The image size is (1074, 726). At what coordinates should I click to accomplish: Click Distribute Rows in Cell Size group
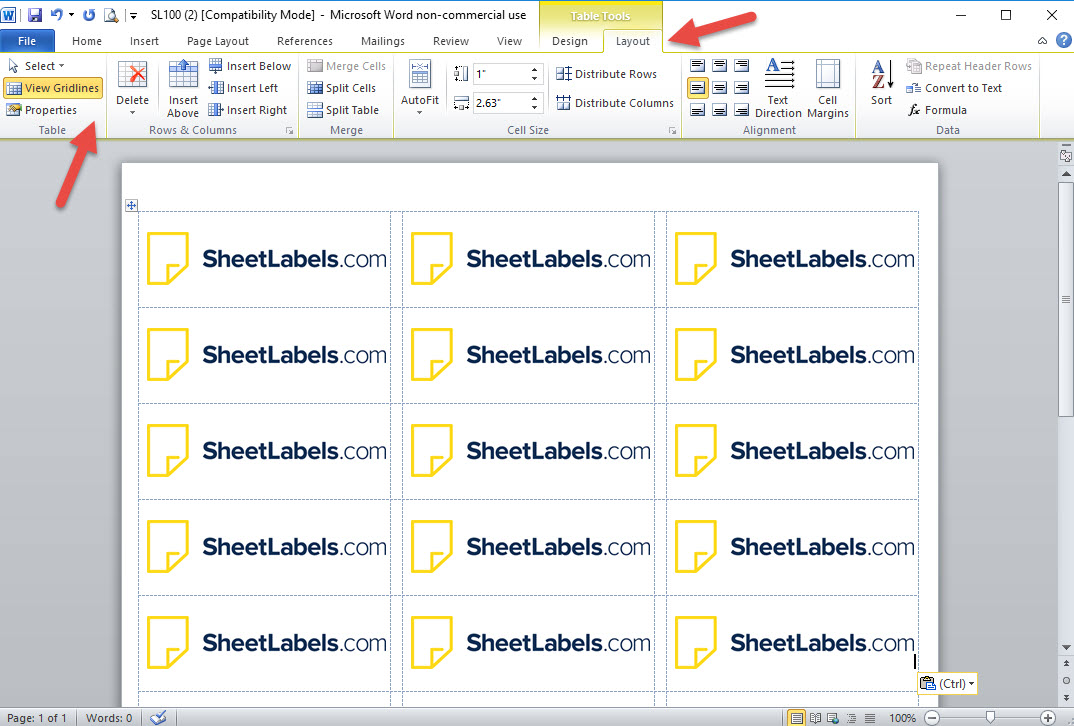pyautogui.click(x=608, y=74)
